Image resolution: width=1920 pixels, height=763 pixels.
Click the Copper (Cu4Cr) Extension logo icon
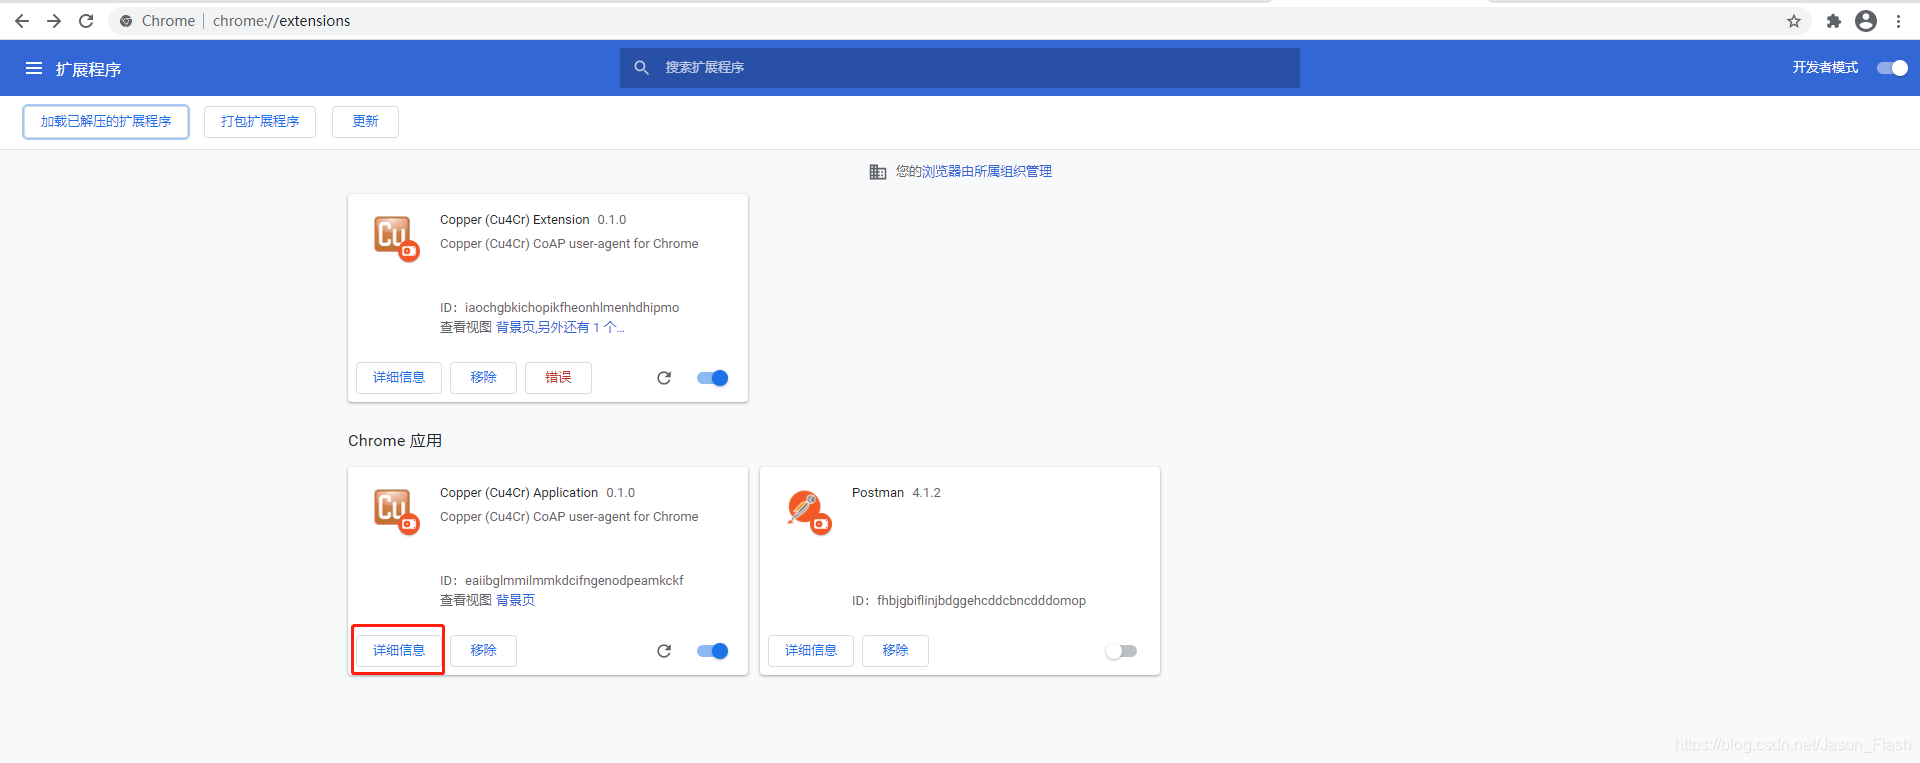click(x=396, y=238)
